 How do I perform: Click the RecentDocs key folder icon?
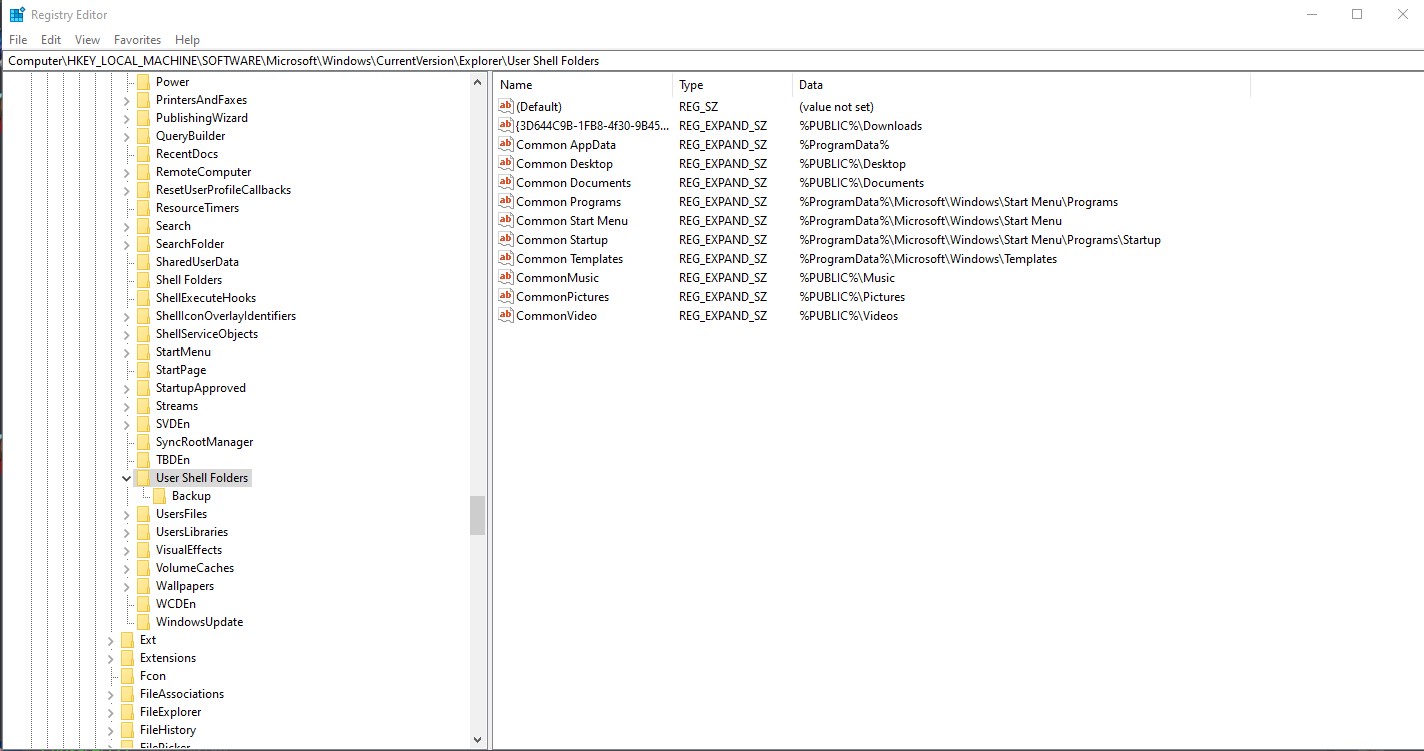(x=143, y=154)
